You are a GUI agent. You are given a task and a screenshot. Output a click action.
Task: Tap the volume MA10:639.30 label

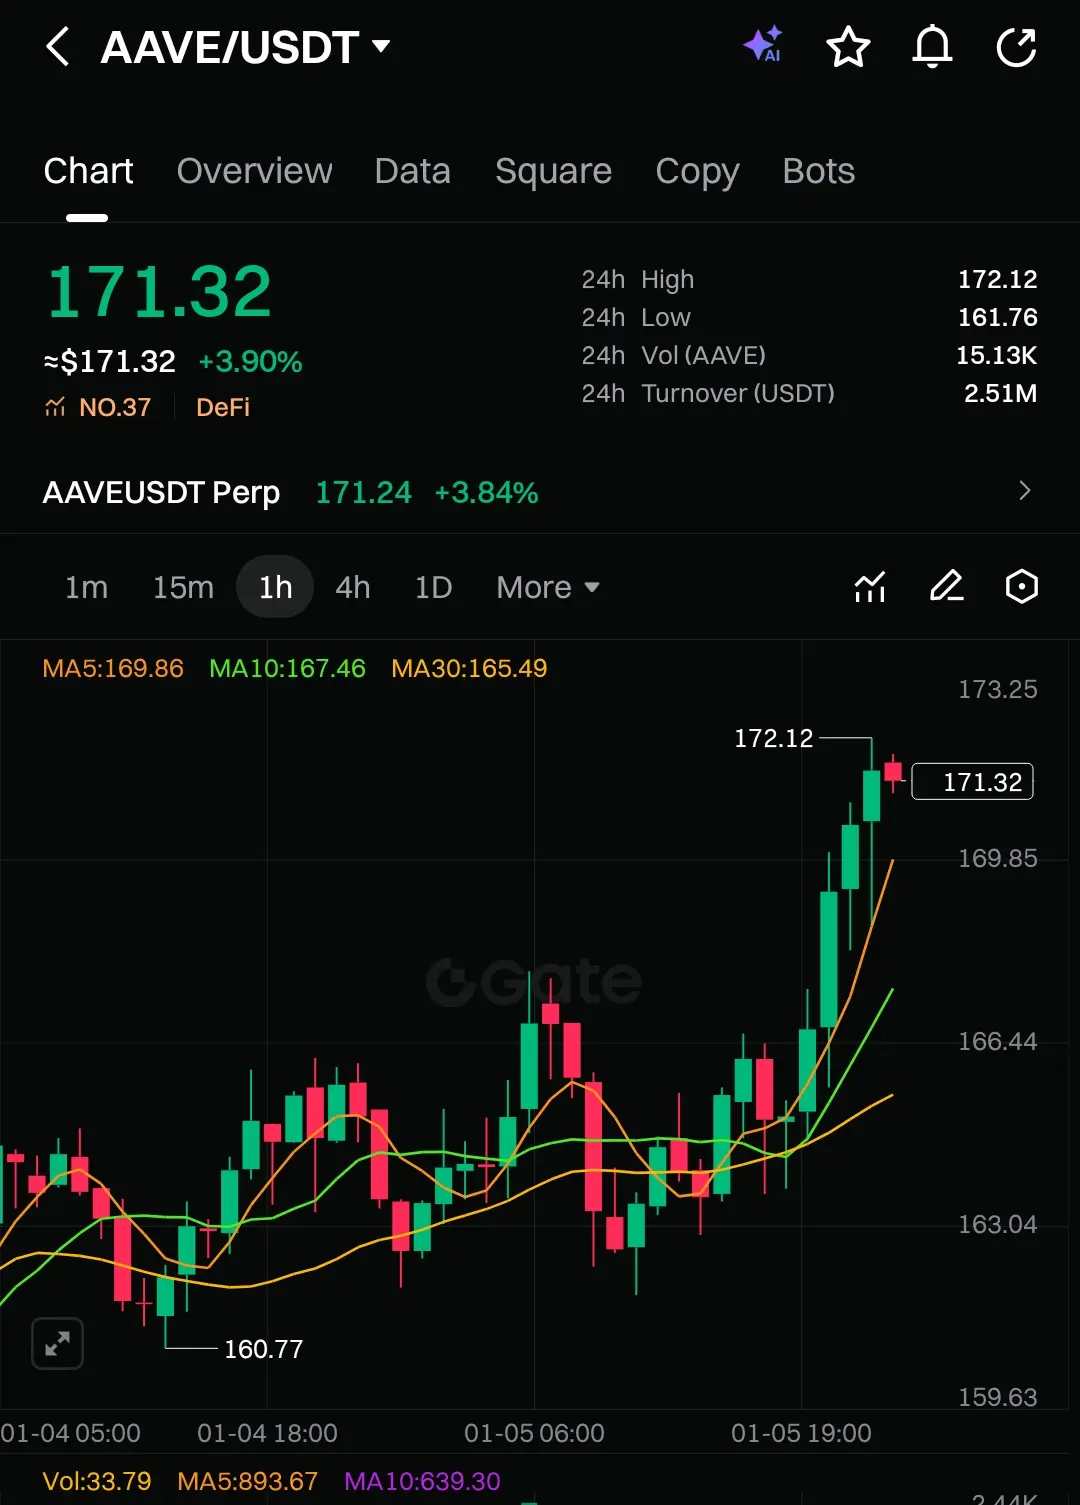pos(422,1481)
